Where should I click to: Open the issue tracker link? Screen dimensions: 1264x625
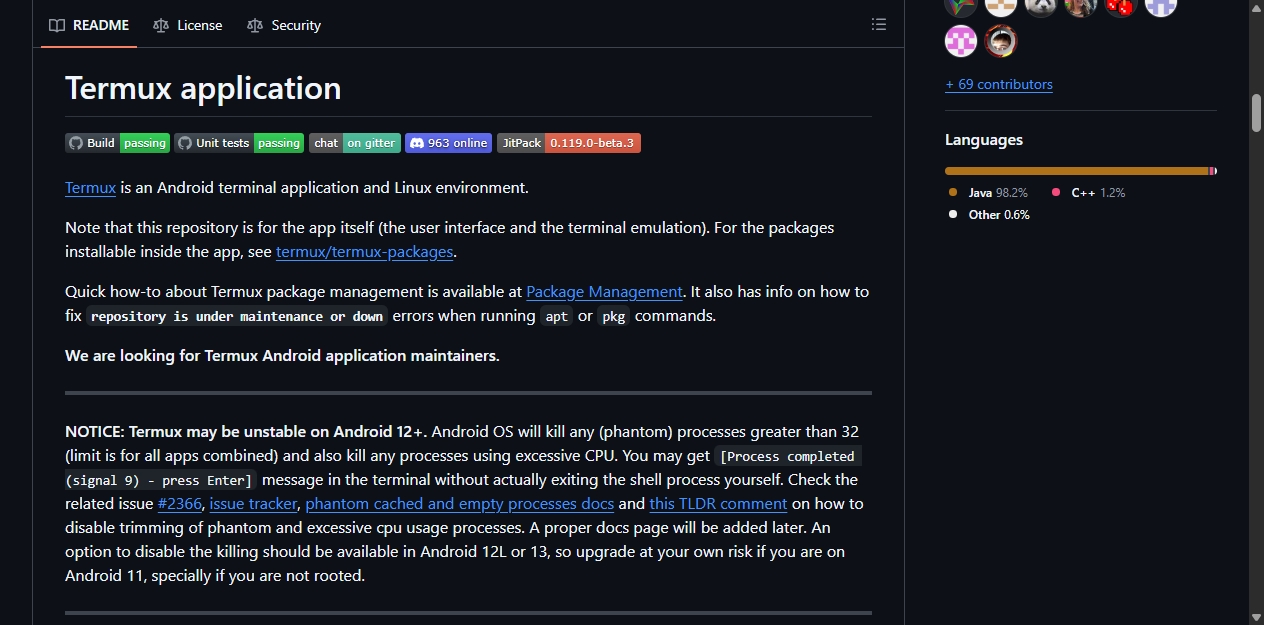(x=253, y=503)
